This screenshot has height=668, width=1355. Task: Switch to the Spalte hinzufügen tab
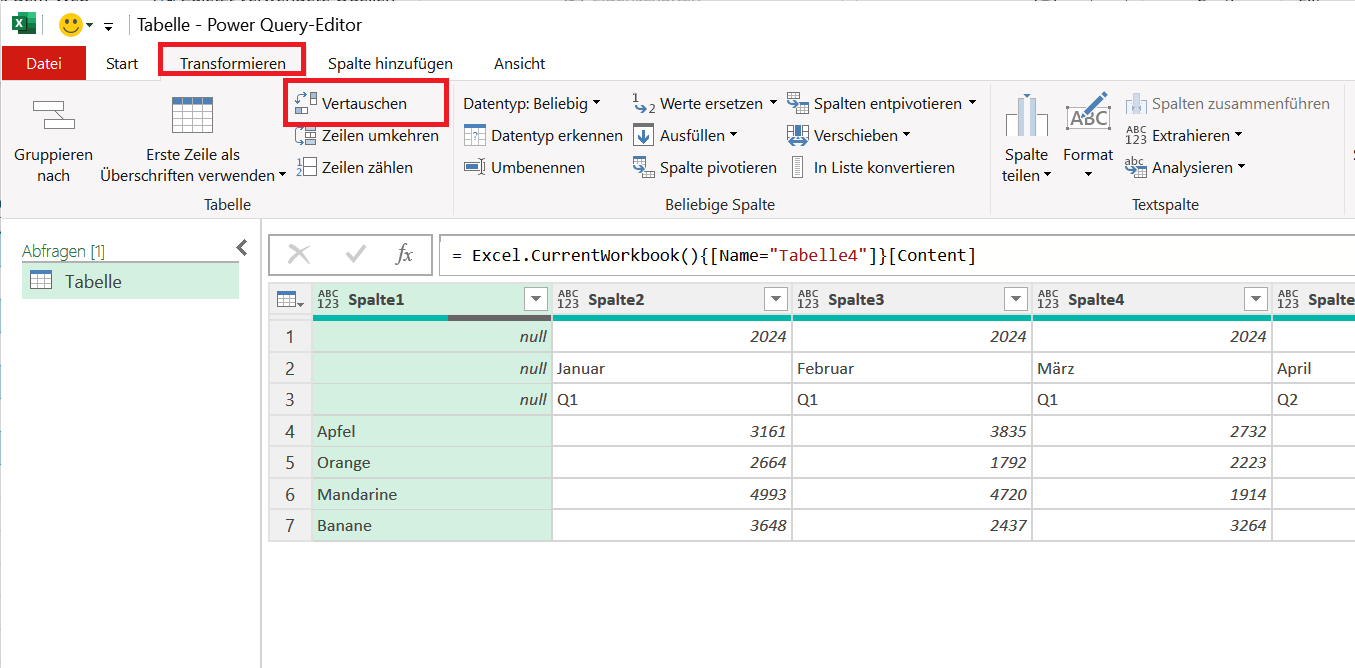pos(390,63)
